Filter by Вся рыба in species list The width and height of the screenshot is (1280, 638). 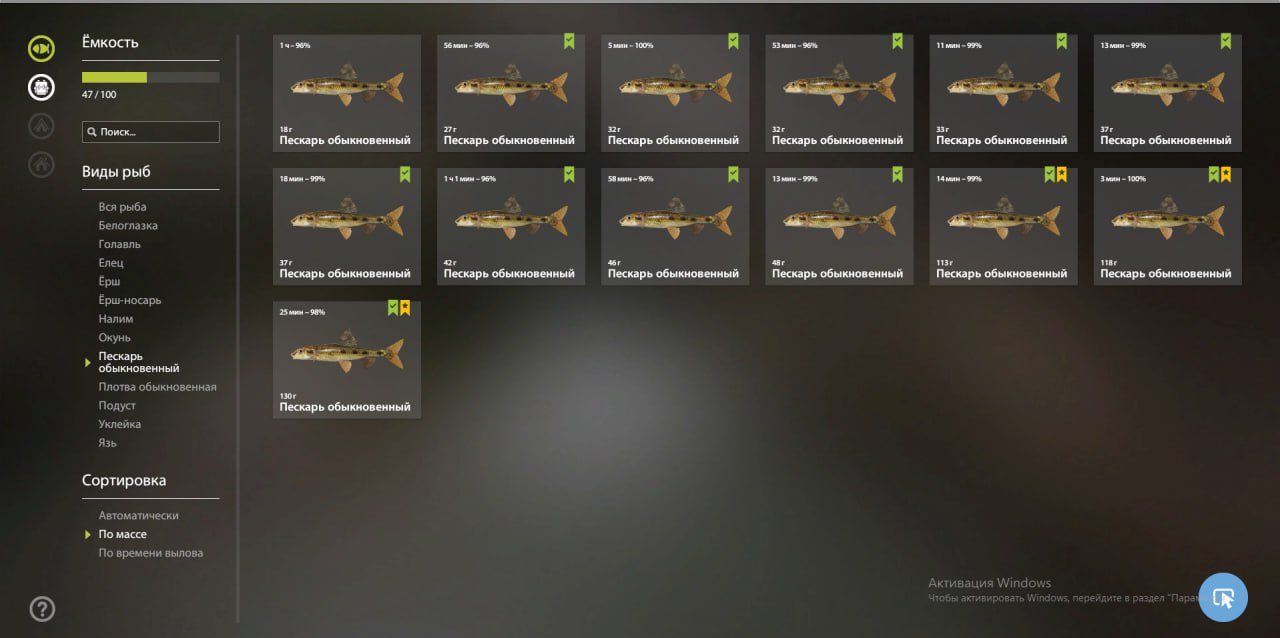point(122,207)
